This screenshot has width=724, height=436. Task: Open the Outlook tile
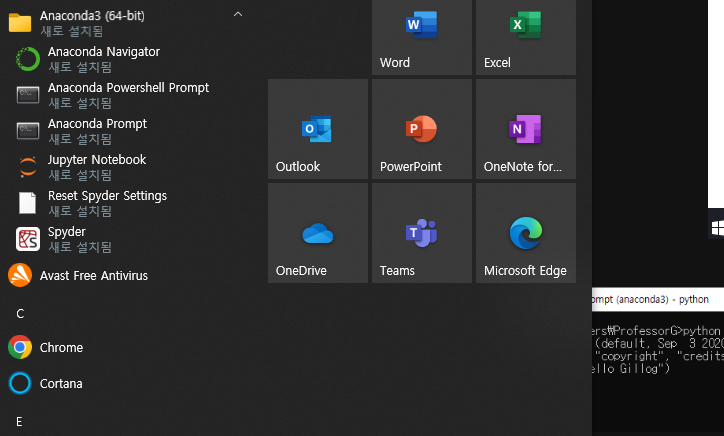[318, 129]
